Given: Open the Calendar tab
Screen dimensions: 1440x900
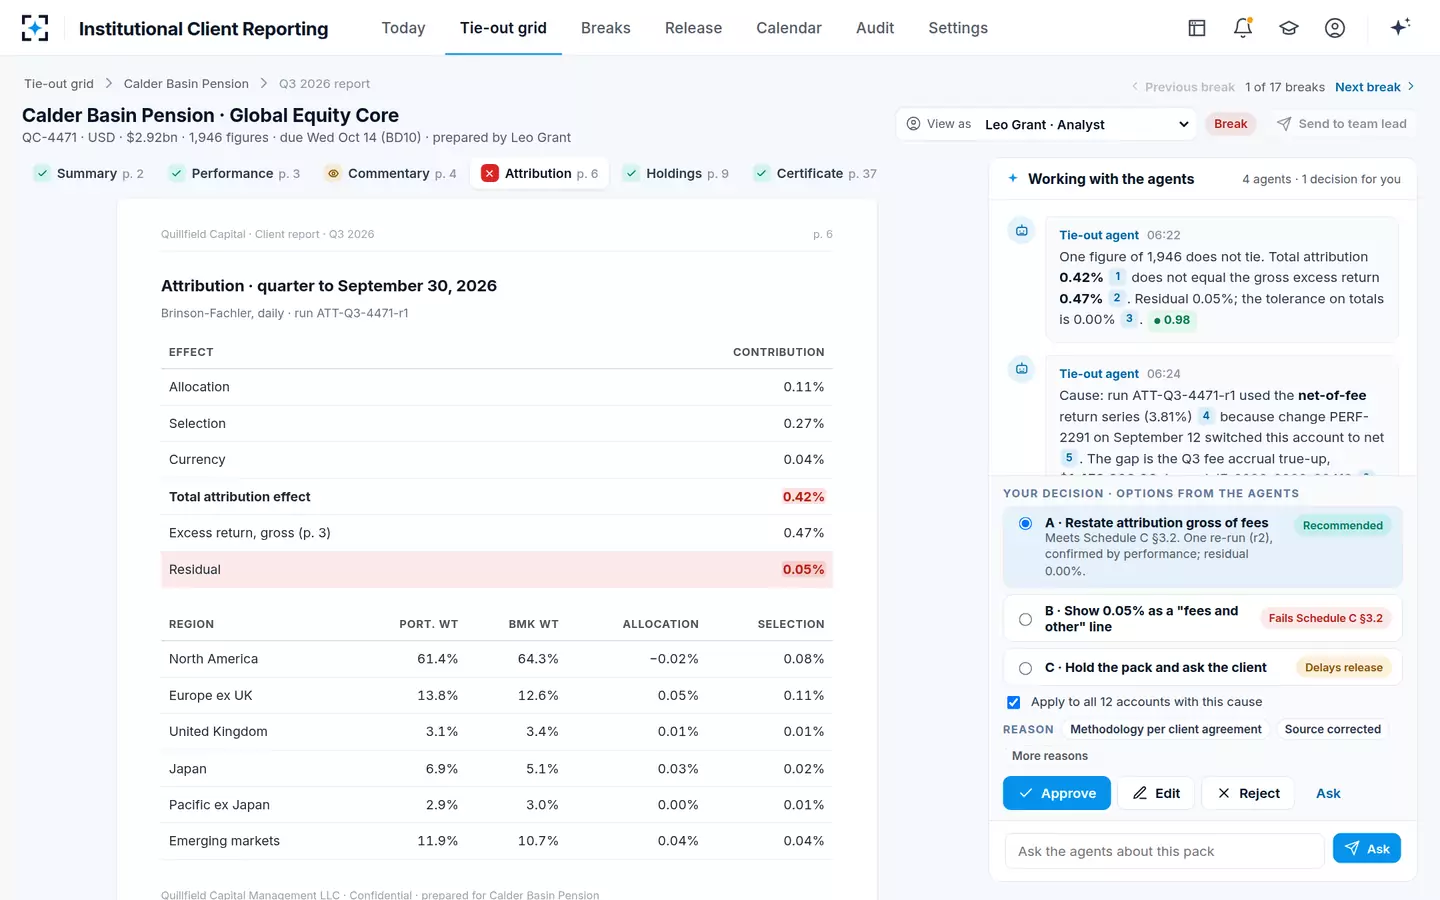Looking at the screenshot, I should coord(789,28).
